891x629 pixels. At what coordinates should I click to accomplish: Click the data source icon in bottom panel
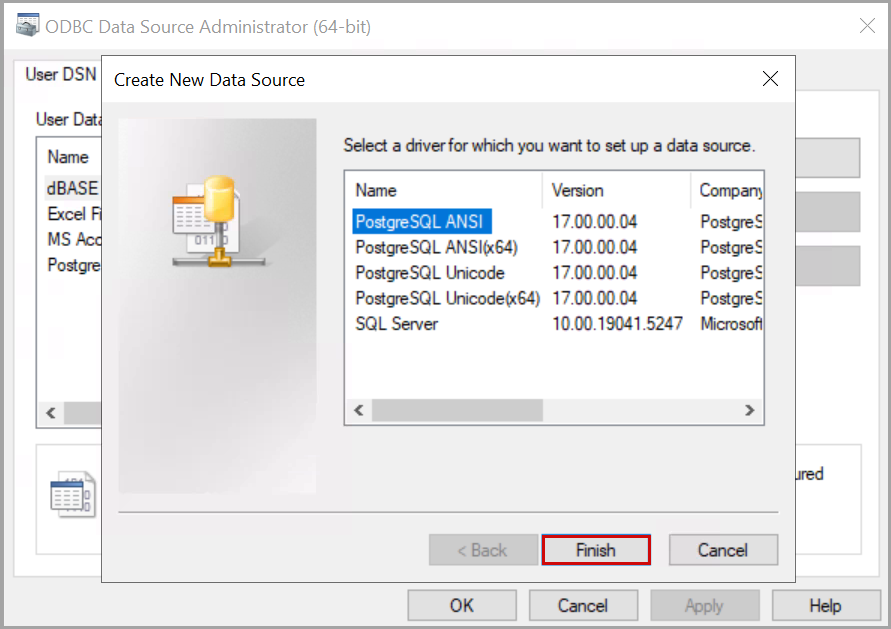coord(72,495)
